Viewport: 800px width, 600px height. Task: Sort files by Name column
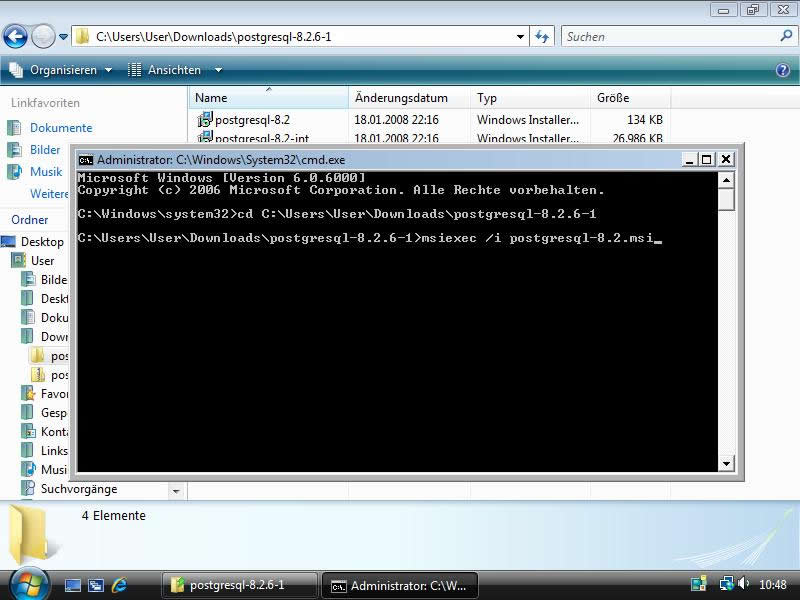(268, 97)
